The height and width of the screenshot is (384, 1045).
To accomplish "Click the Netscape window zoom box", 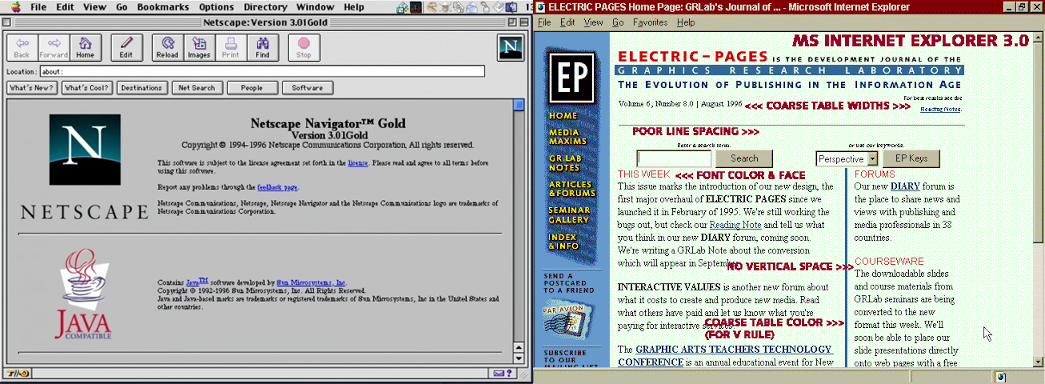I will [x=512, y=21].
